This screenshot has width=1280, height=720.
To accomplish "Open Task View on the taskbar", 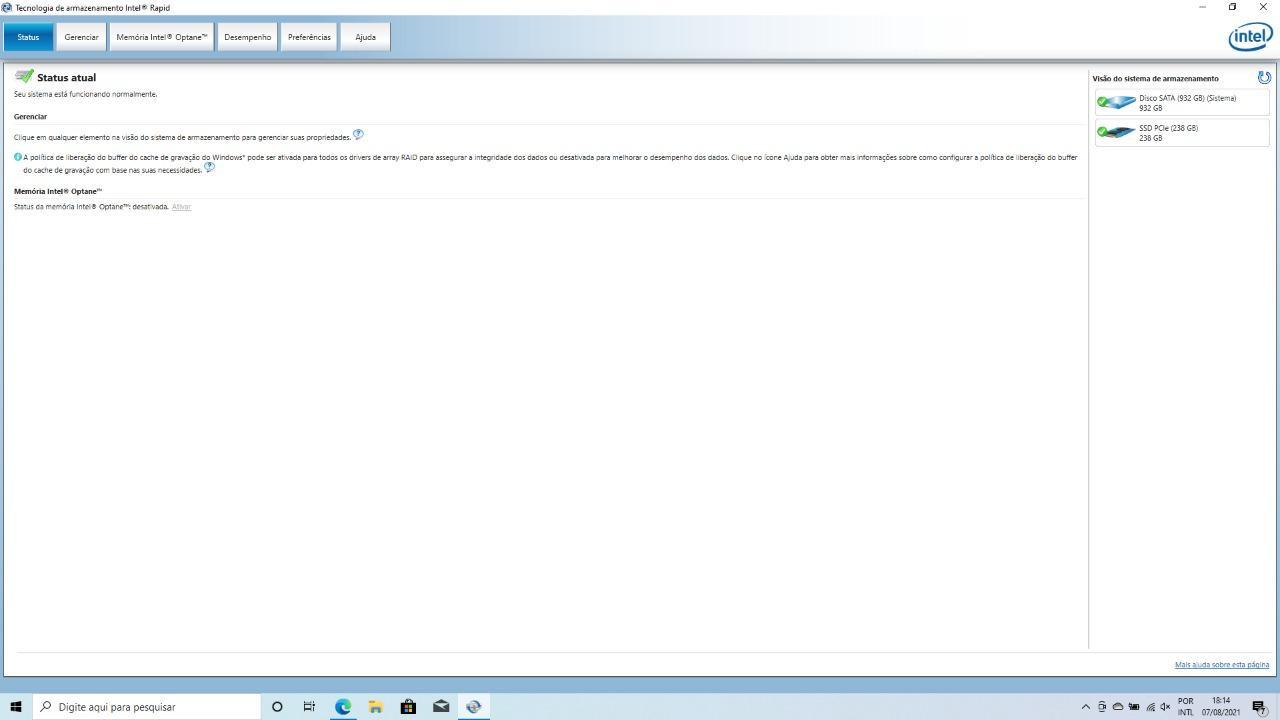I will 309,707.
